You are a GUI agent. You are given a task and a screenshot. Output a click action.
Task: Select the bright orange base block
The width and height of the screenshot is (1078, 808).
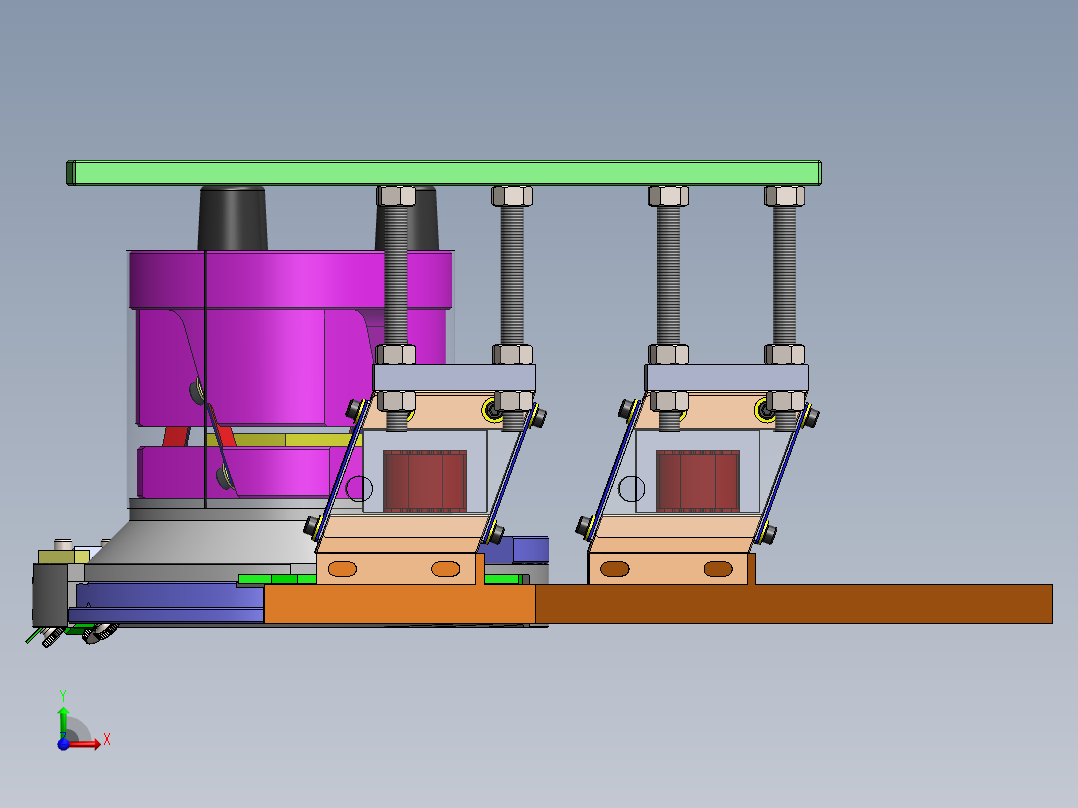click(x=399, y=604)
